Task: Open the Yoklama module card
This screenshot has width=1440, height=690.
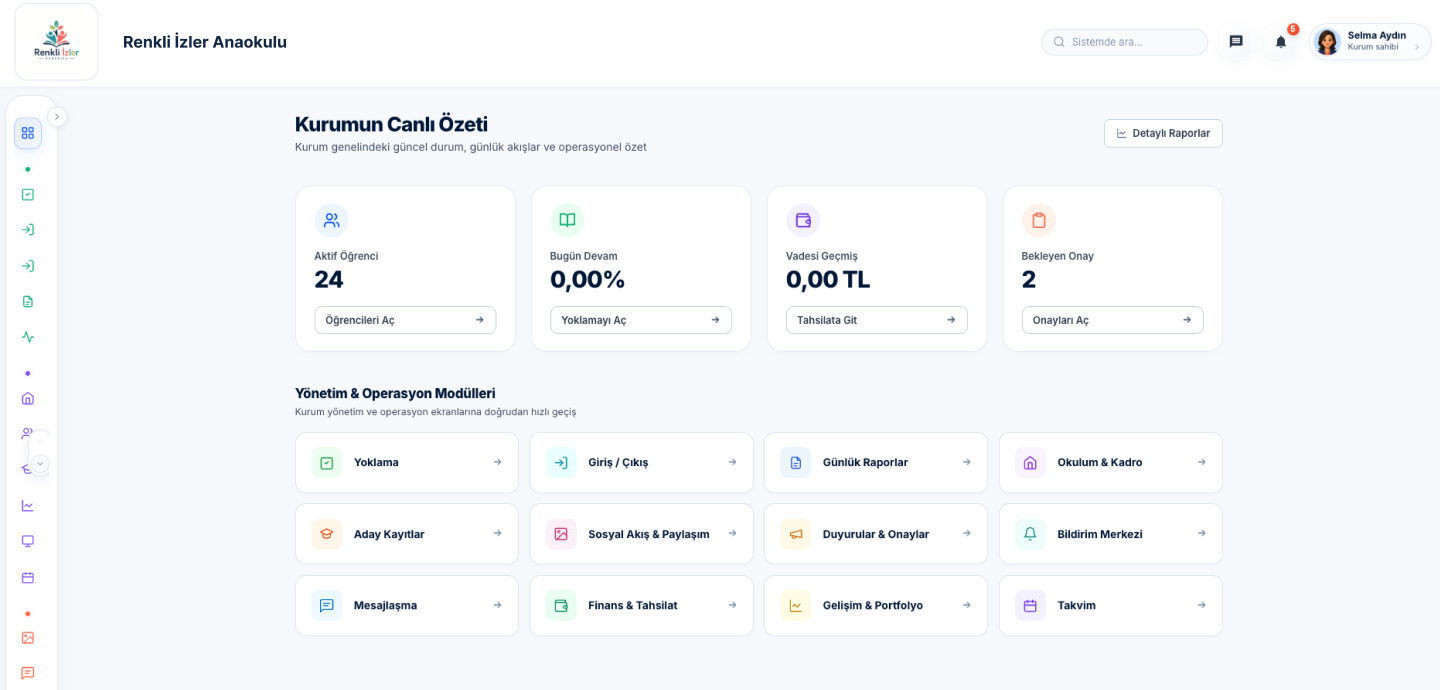Action: (x=407, y=463)
